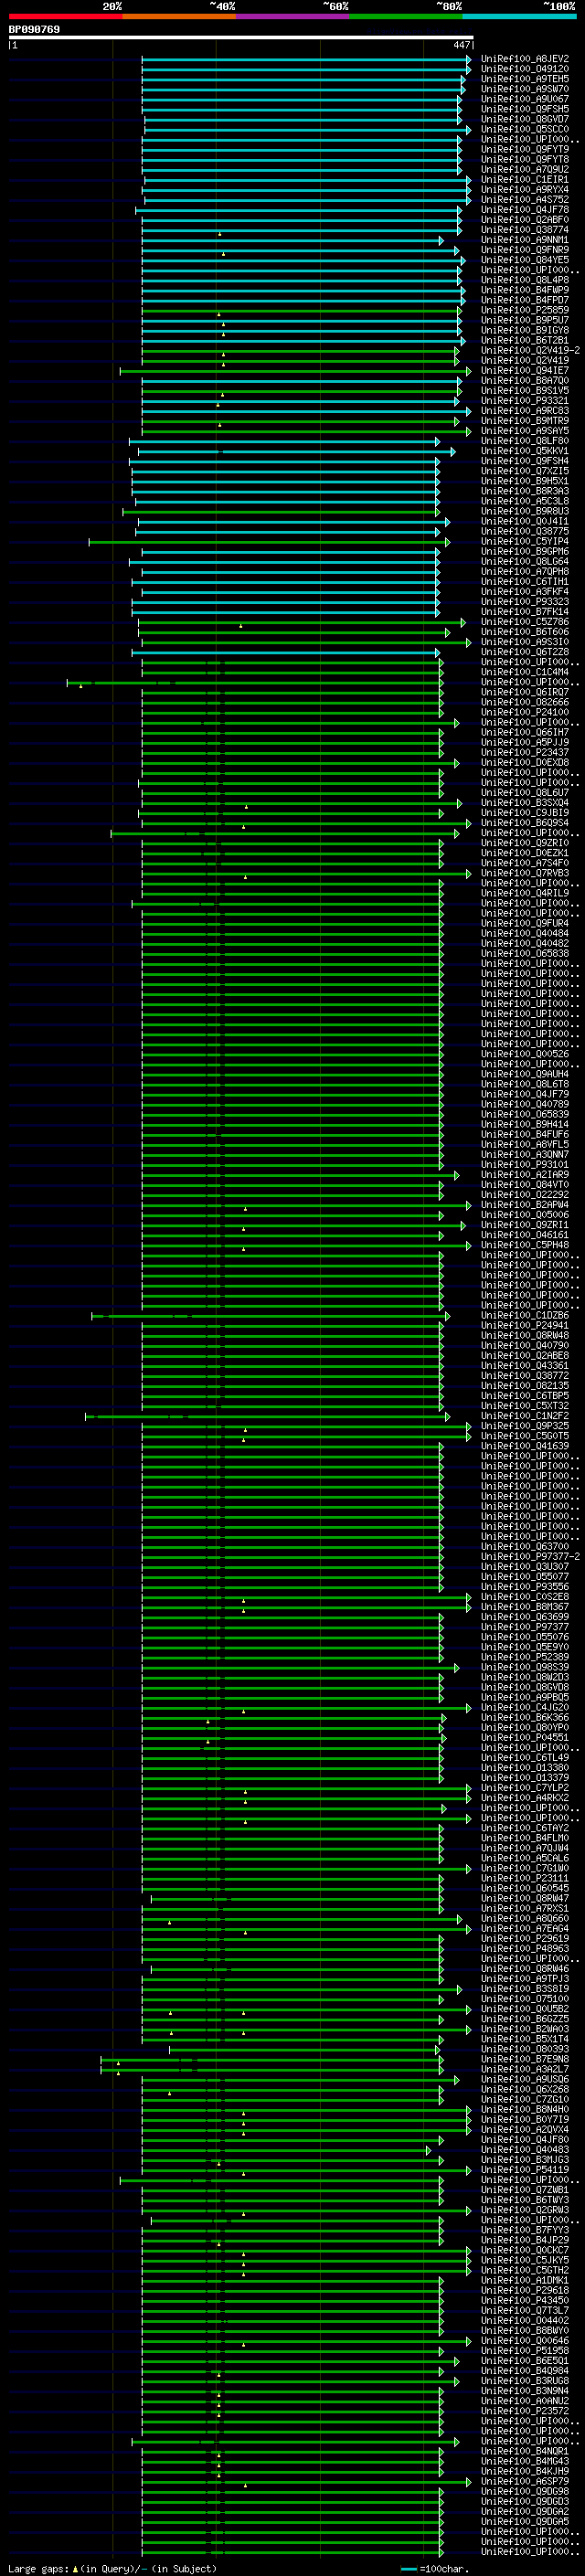Click the label UniRef100_C1EIR1
The image size is (585, 2576).
pos(525,180)
